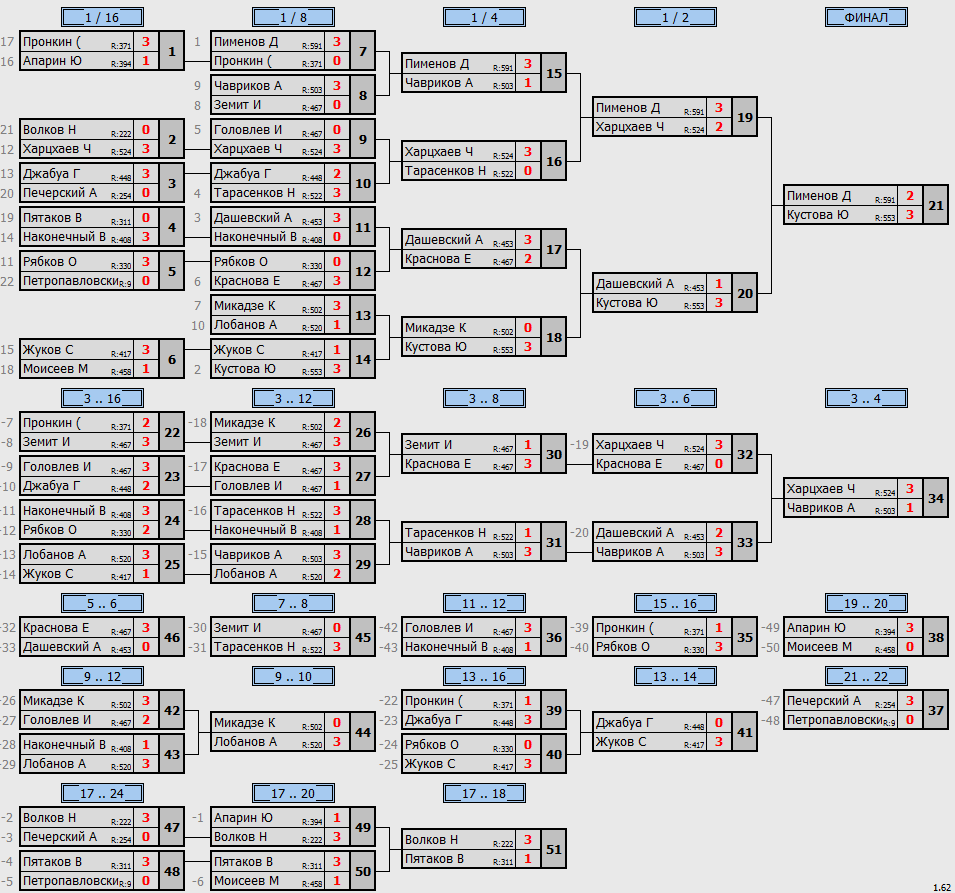Viewport: 955px width, 893px height.
Task: Click Жуков С in match 41
Action: (621, 742)
